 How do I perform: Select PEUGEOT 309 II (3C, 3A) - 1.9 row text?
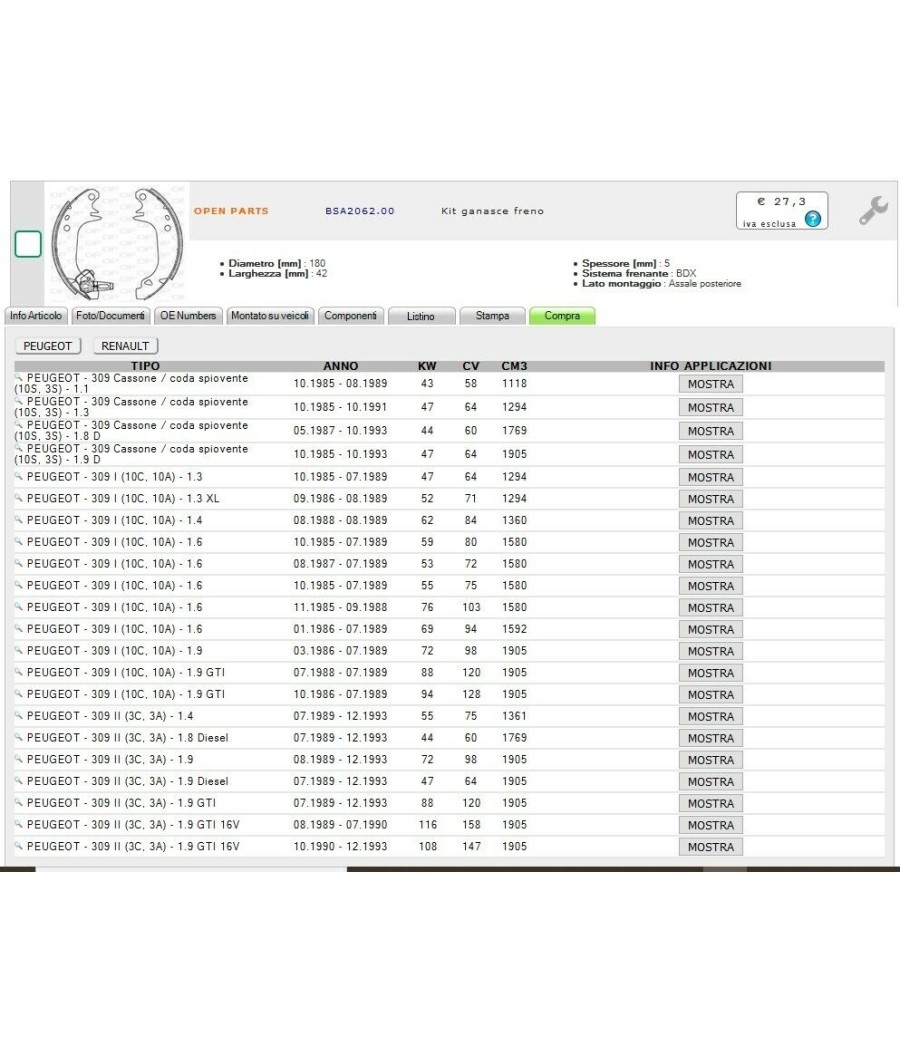pyautogui.click(x=110, y=759)
